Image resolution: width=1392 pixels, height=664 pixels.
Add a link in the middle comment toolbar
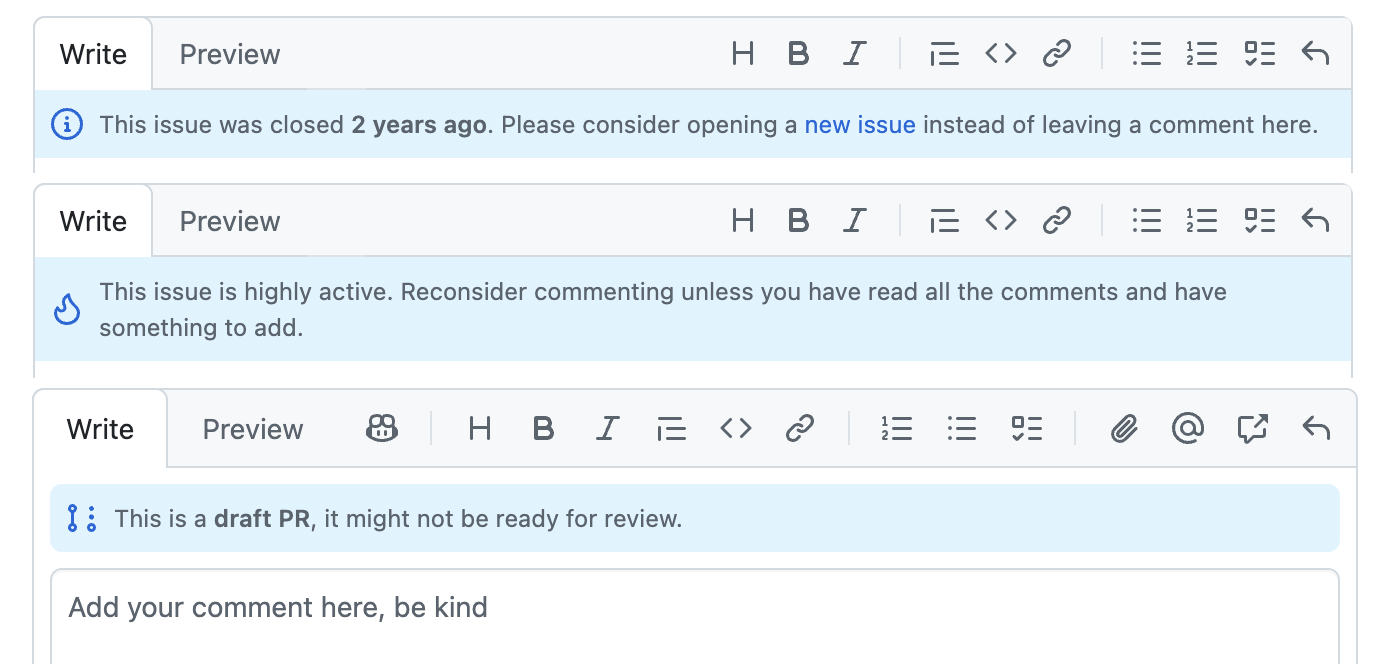(1057, 220)
